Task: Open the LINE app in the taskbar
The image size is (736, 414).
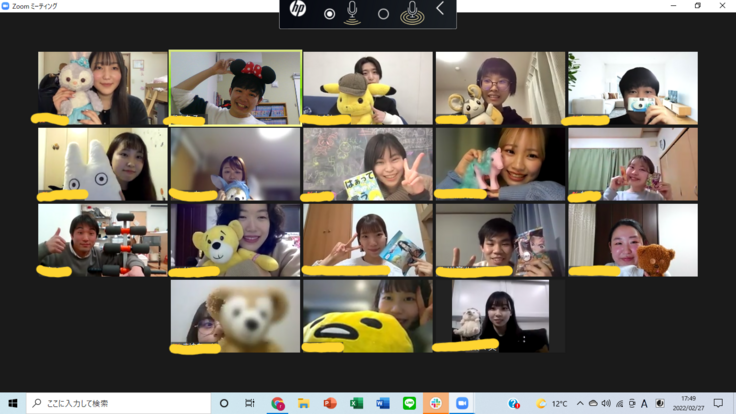Action: point(409,403)
